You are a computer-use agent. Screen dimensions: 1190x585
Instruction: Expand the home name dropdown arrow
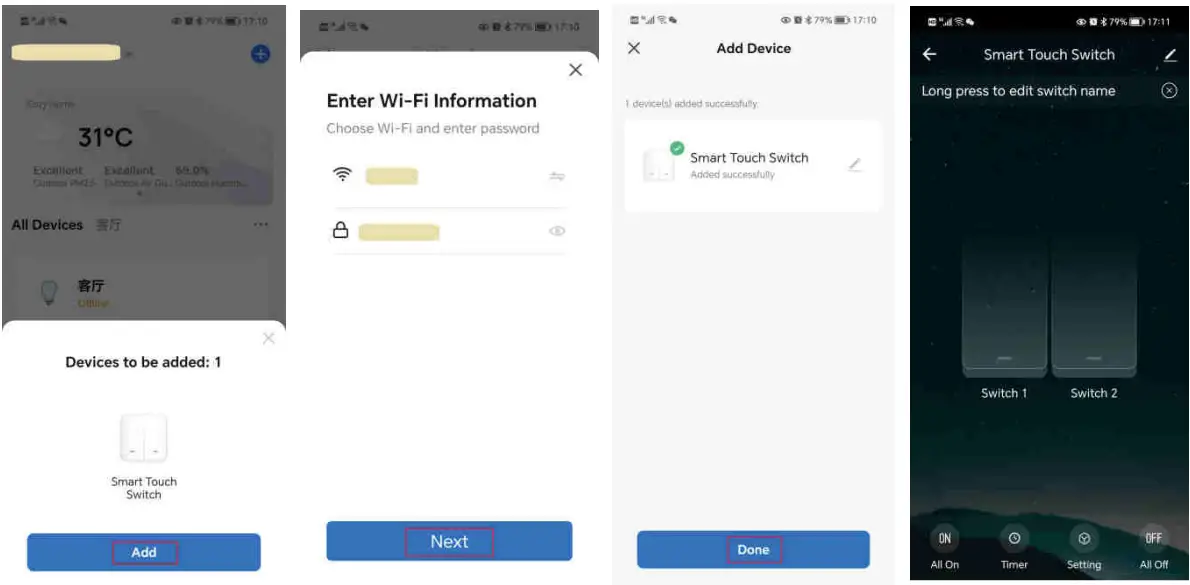click(x=129, y=54)
